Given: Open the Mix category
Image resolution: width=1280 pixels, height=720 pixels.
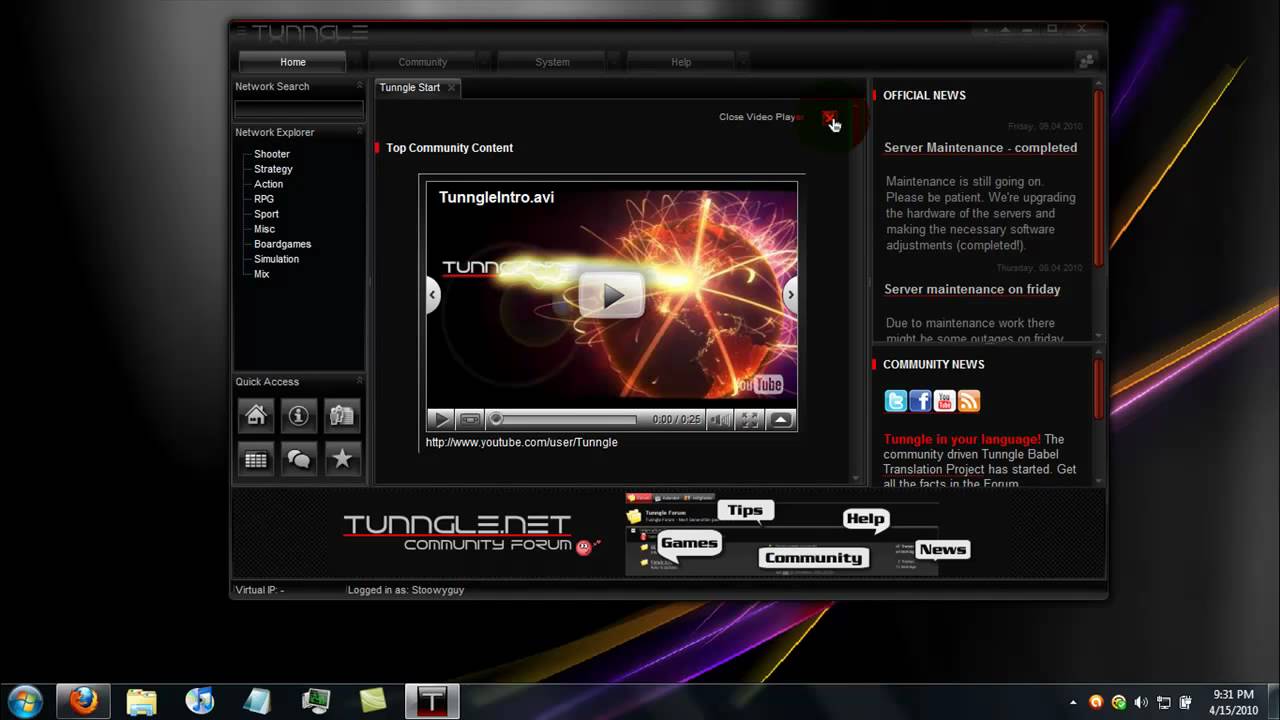Looking at the screenshot, I should pos(261,274).
